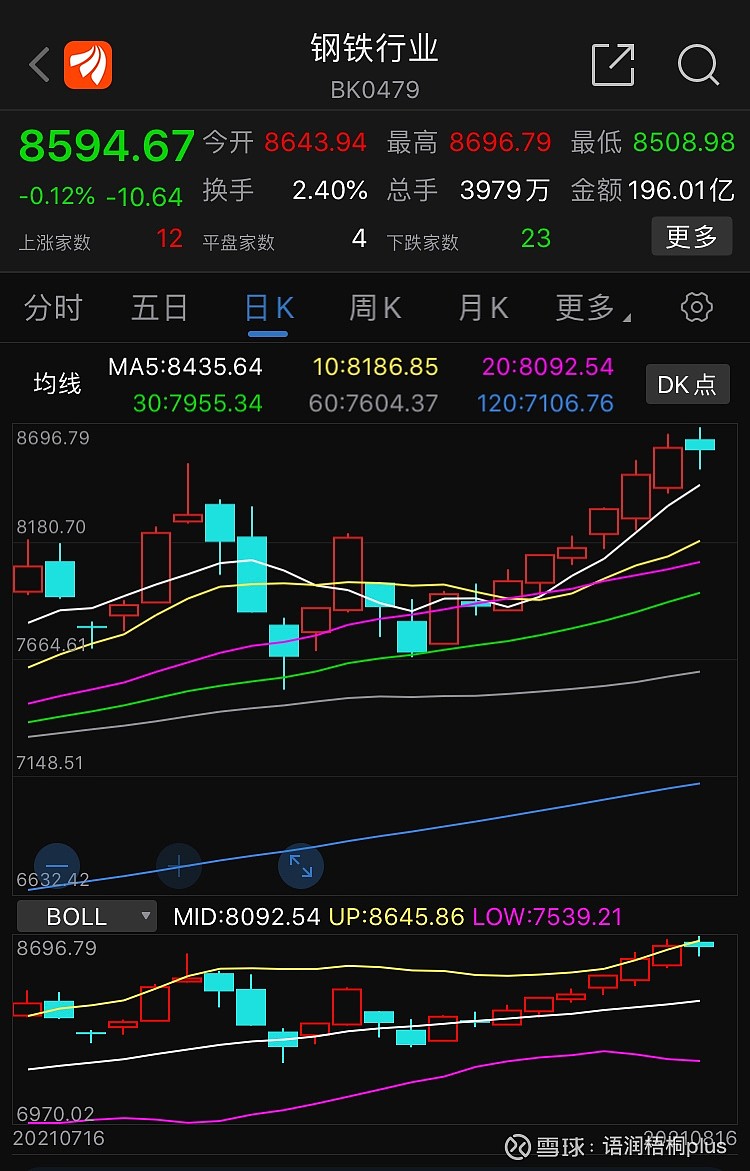Viewport: 750px width, 1171px height.
Task: Tap the share/export icon
Action: point(613,65)
